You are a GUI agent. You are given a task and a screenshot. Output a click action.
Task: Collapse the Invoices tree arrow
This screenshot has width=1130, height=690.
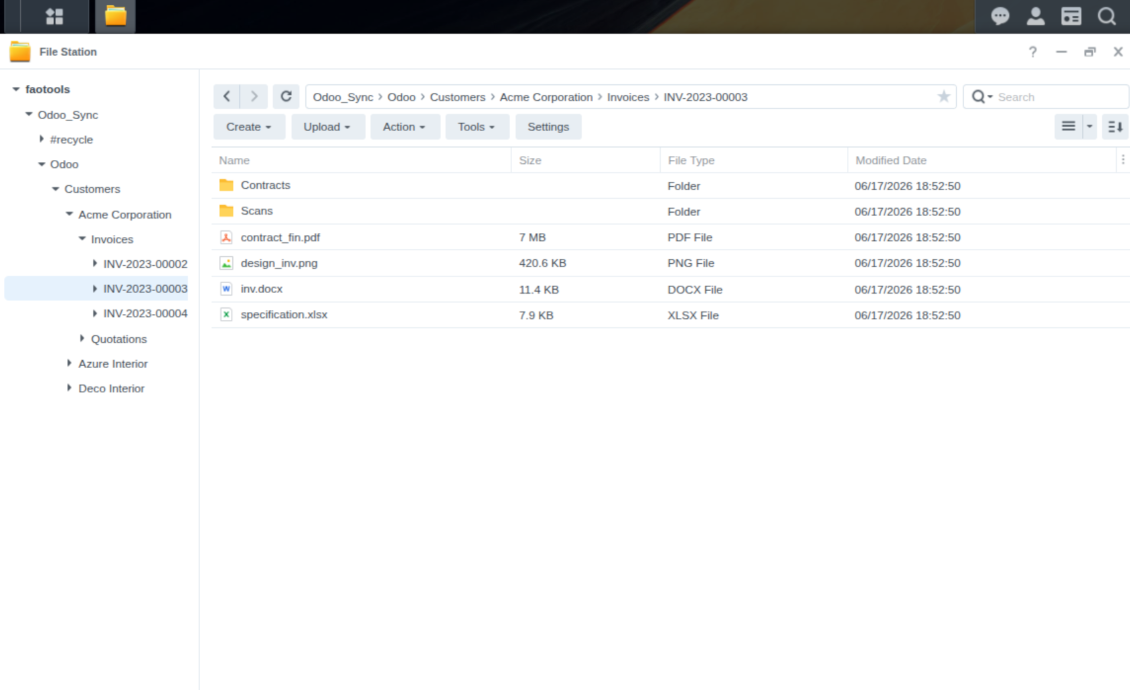(x=82, y=239)
